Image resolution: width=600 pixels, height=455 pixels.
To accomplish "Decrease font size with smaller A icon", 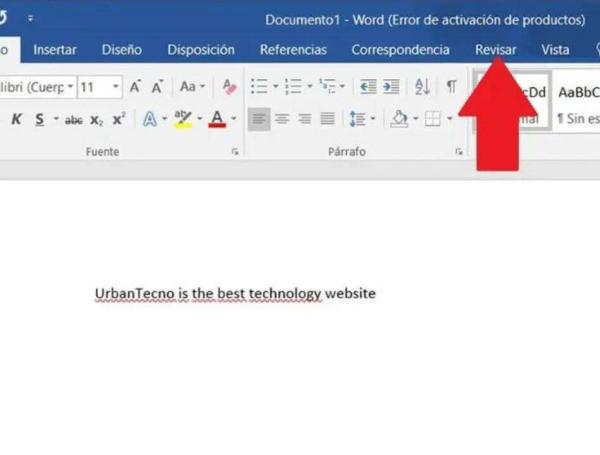I will [157, 87].
